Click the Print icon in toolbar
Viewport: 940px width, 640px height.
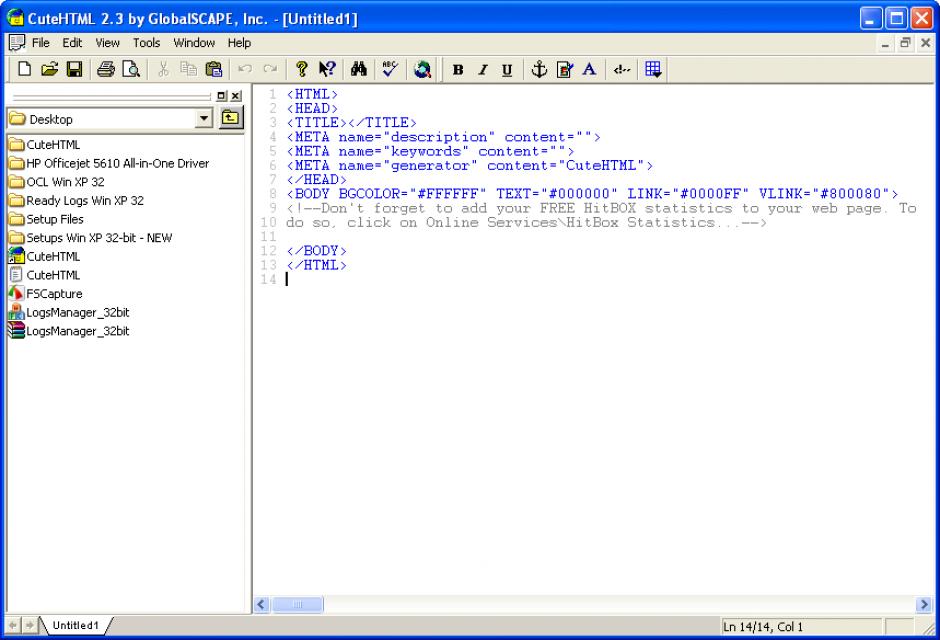point(106,70)
